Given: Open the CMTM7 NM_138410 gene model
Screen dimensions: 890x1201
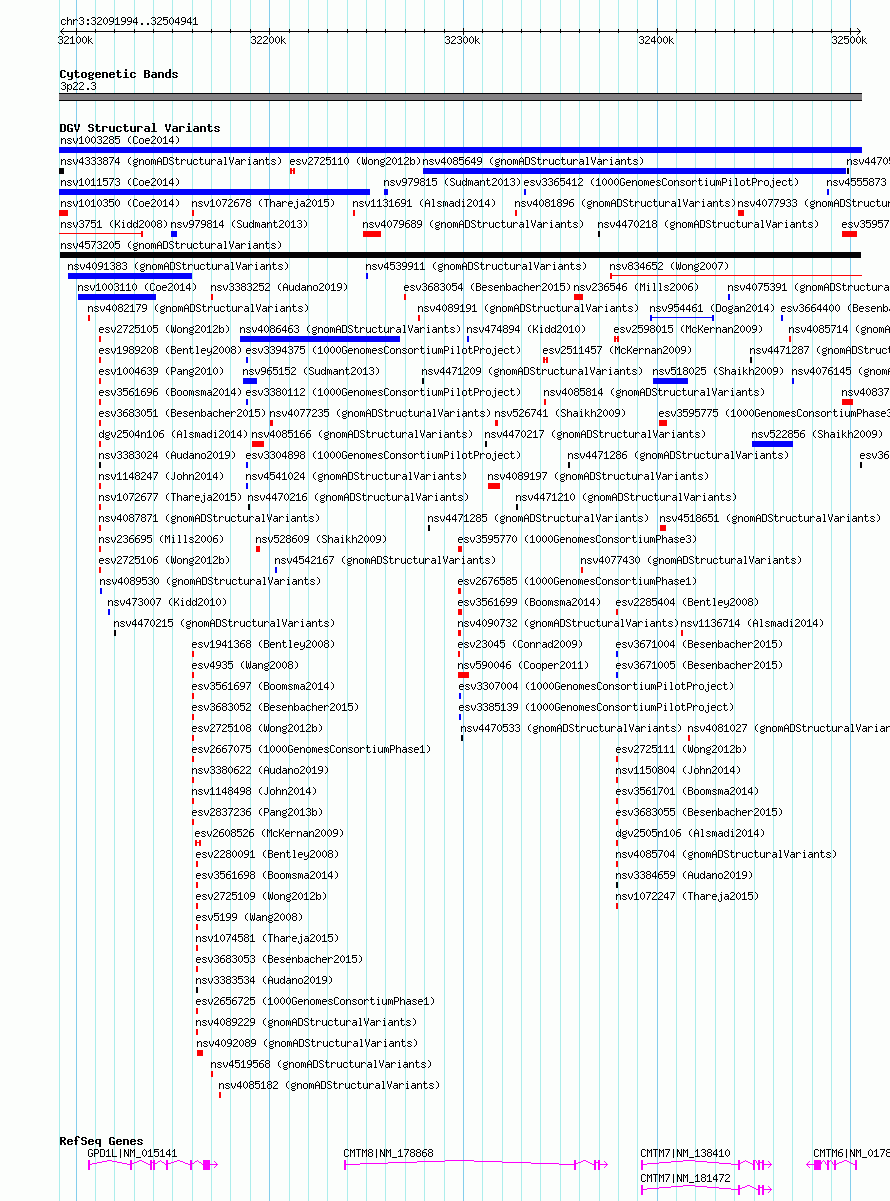Looking at the screenshot, I should [706, 1165].
